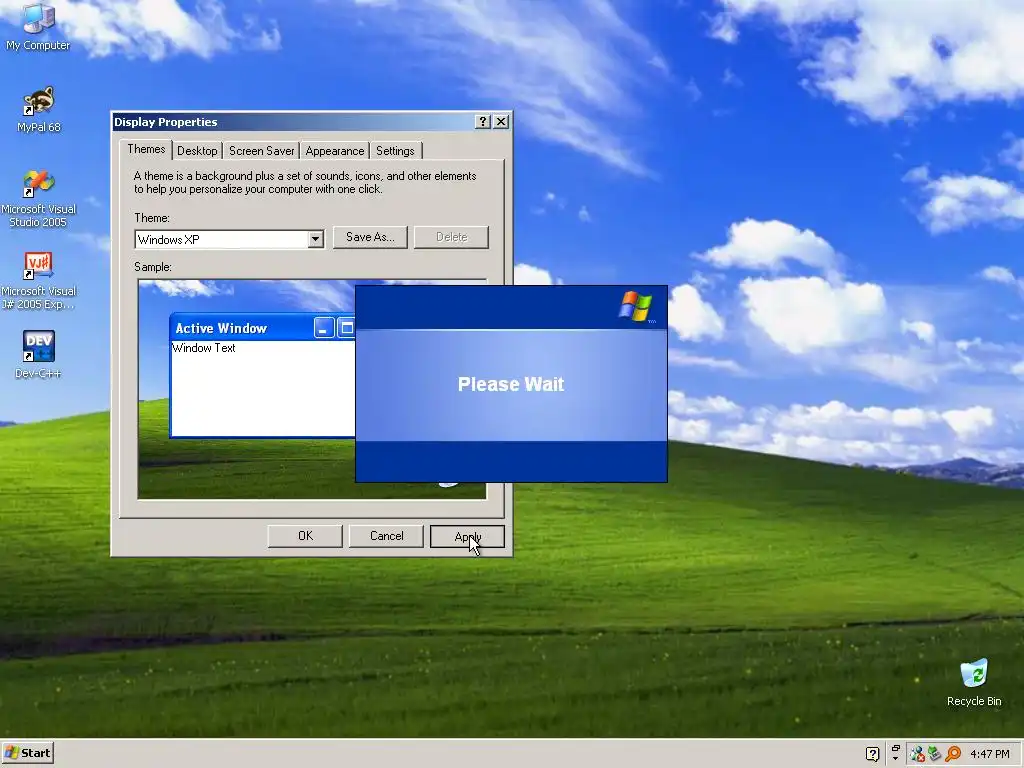Select the MyPal 68 browser shortcut
Screen dimensions: 1024x768
(x=38, y=108)
